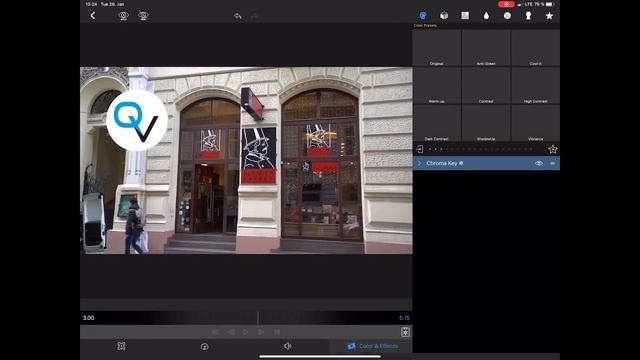Step forward one frame
Viewport: 640px width, 360px height.
pos(261,332)
